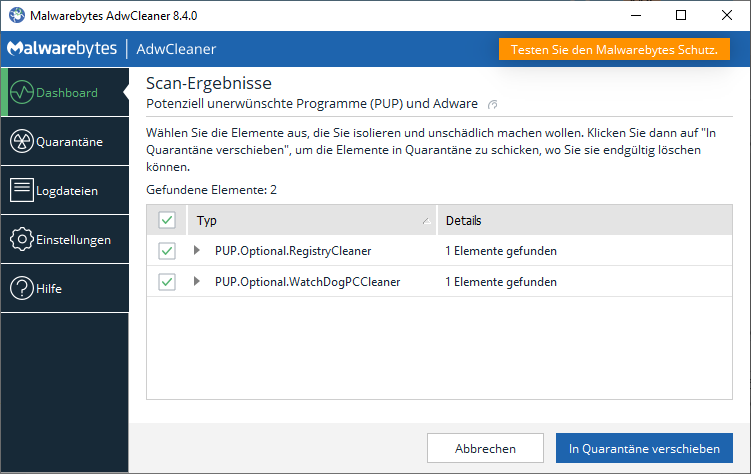Uncheck the PUP.Optional.RegistryCleaner checkbox
751x474 pixels.
pos(167,251)
